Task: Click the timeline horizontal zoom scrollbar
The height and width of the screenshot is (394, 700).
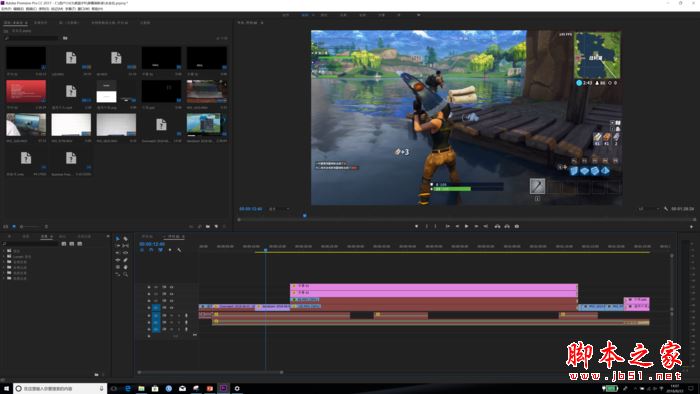Action: [x=210, y=372]
